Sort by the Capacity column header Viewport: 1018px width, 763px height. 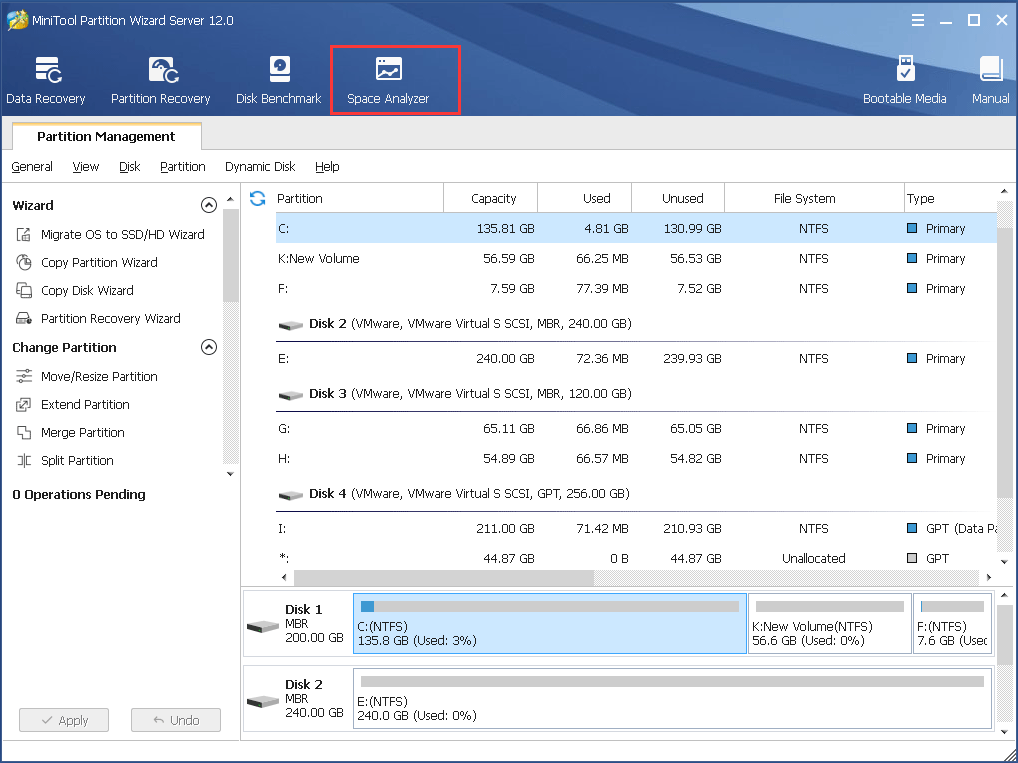point(491,199)
